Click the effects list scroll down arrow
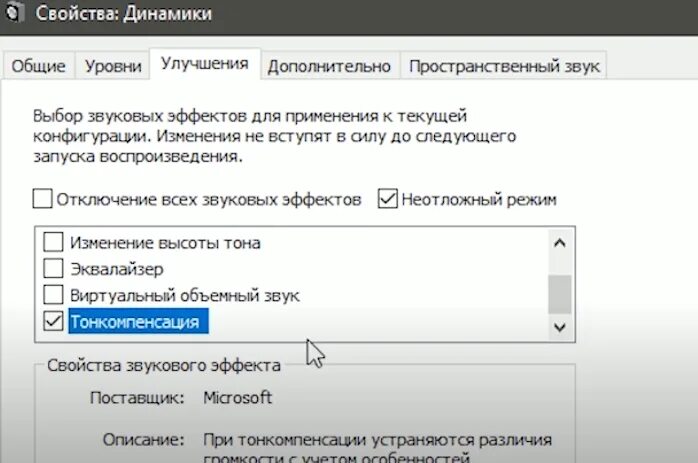 [560, 327]
